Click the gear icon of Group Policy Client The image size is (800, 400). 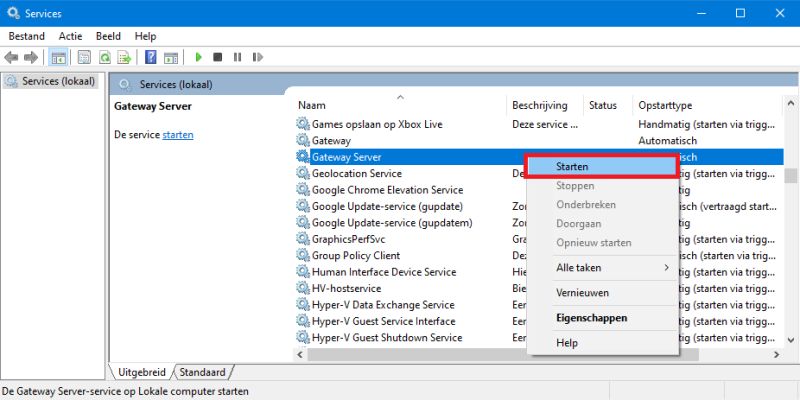click(x=303, y=255)
